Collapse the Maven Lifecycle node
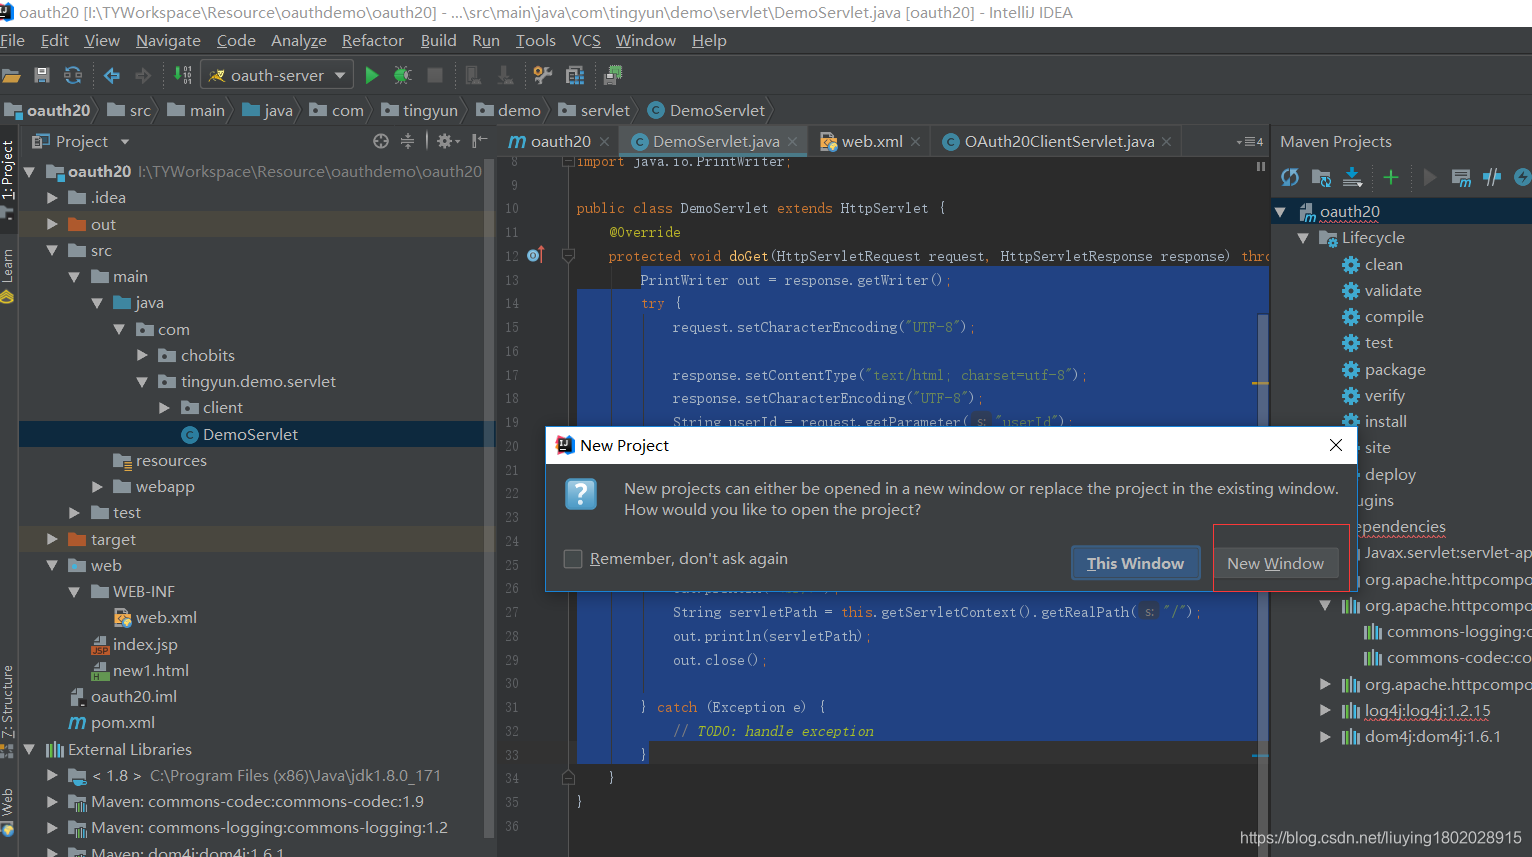 coord(1303,238)
